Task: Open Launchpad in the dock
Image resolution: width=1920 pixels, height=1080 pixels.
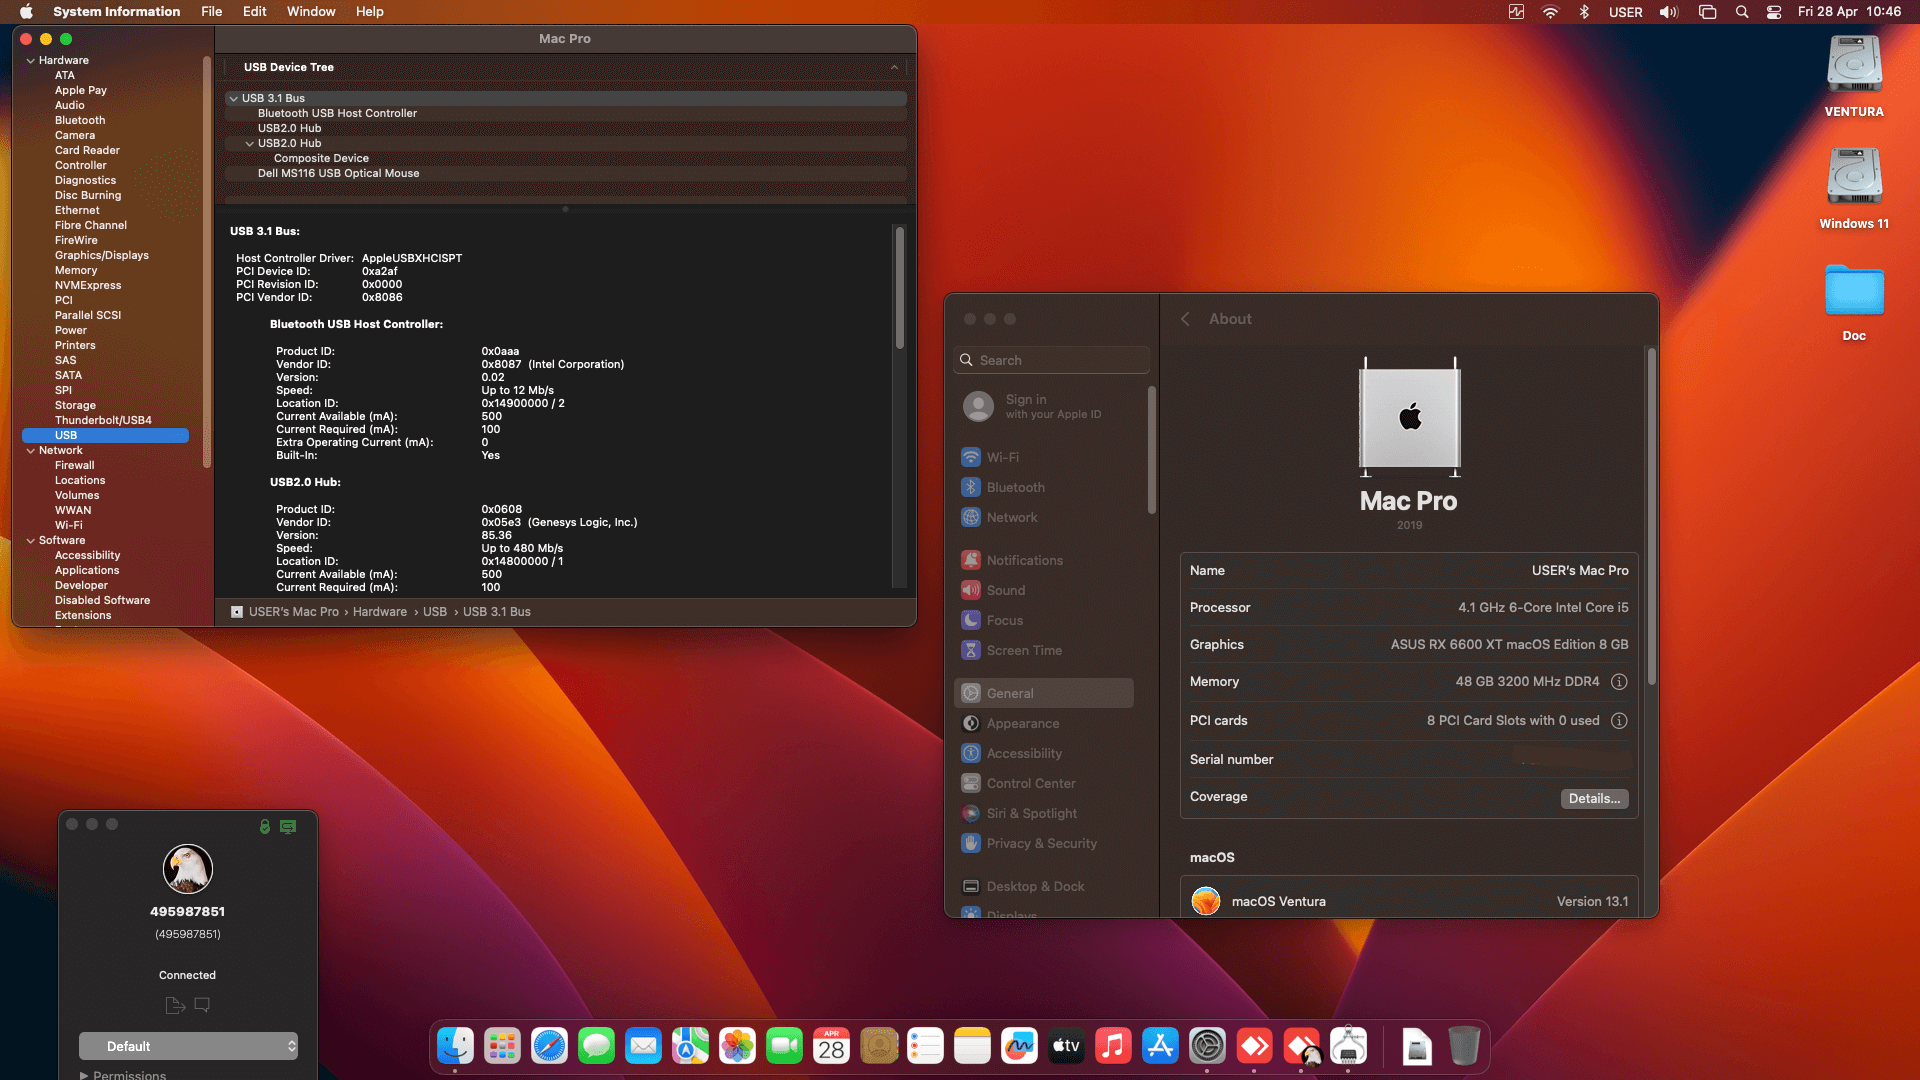Action: click(502, 1046)
